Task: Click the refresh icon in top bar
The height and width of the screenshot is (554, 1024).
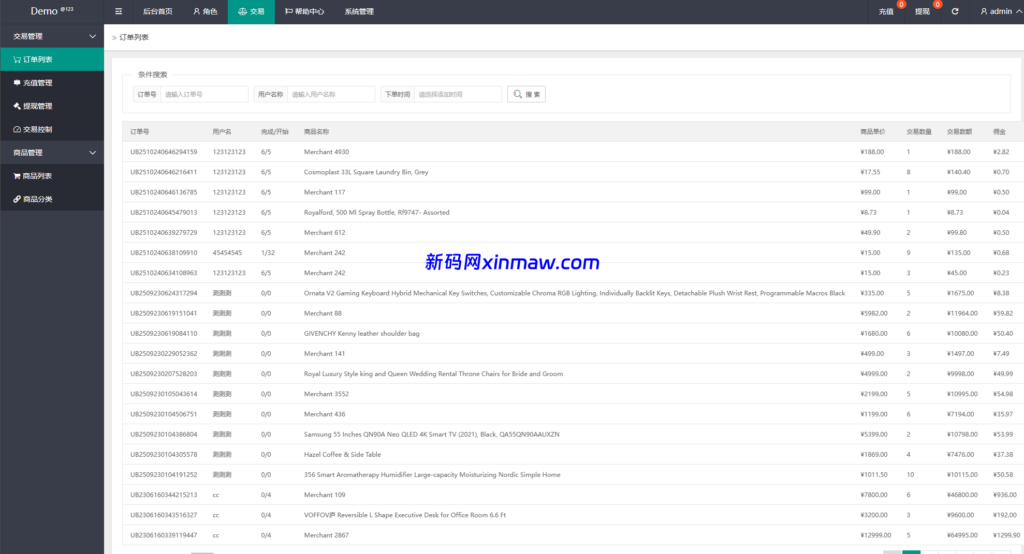Action: point(955,11)
